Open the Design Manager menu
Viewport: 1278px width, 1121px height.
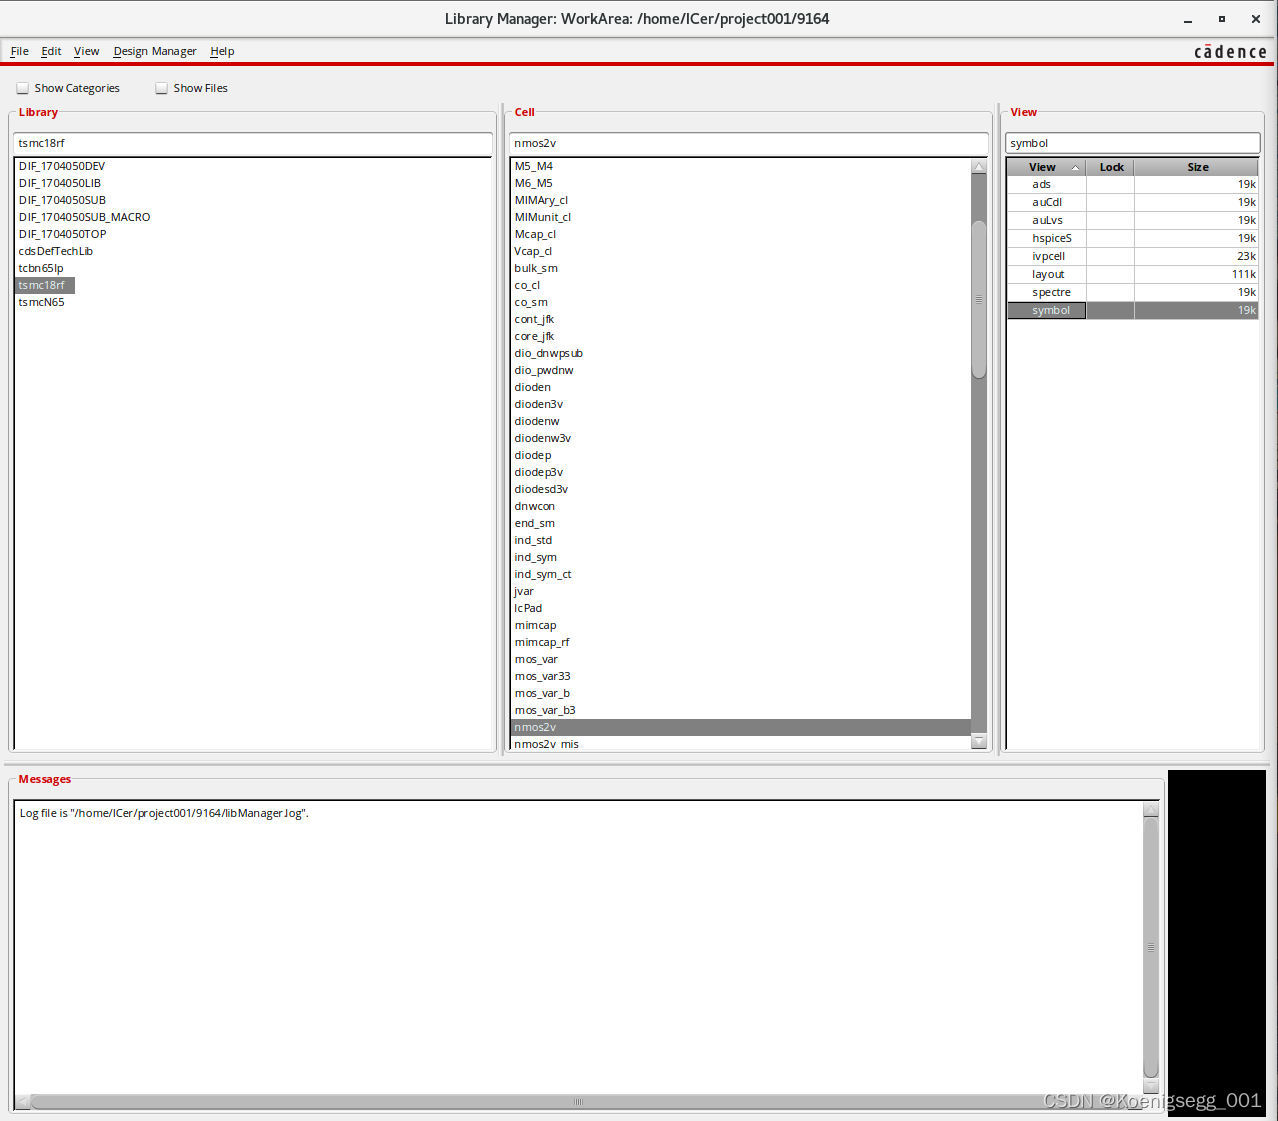click(x=155, y=51)
